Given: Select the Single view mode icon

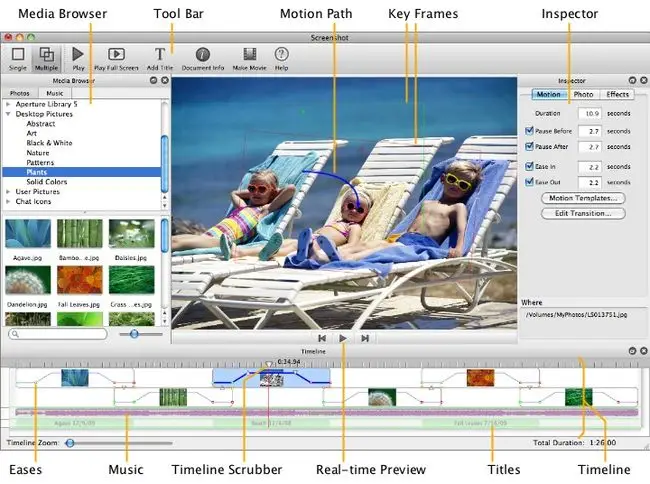Looking at the screenshot, I should pyautogui.click(x=18, y=54).
